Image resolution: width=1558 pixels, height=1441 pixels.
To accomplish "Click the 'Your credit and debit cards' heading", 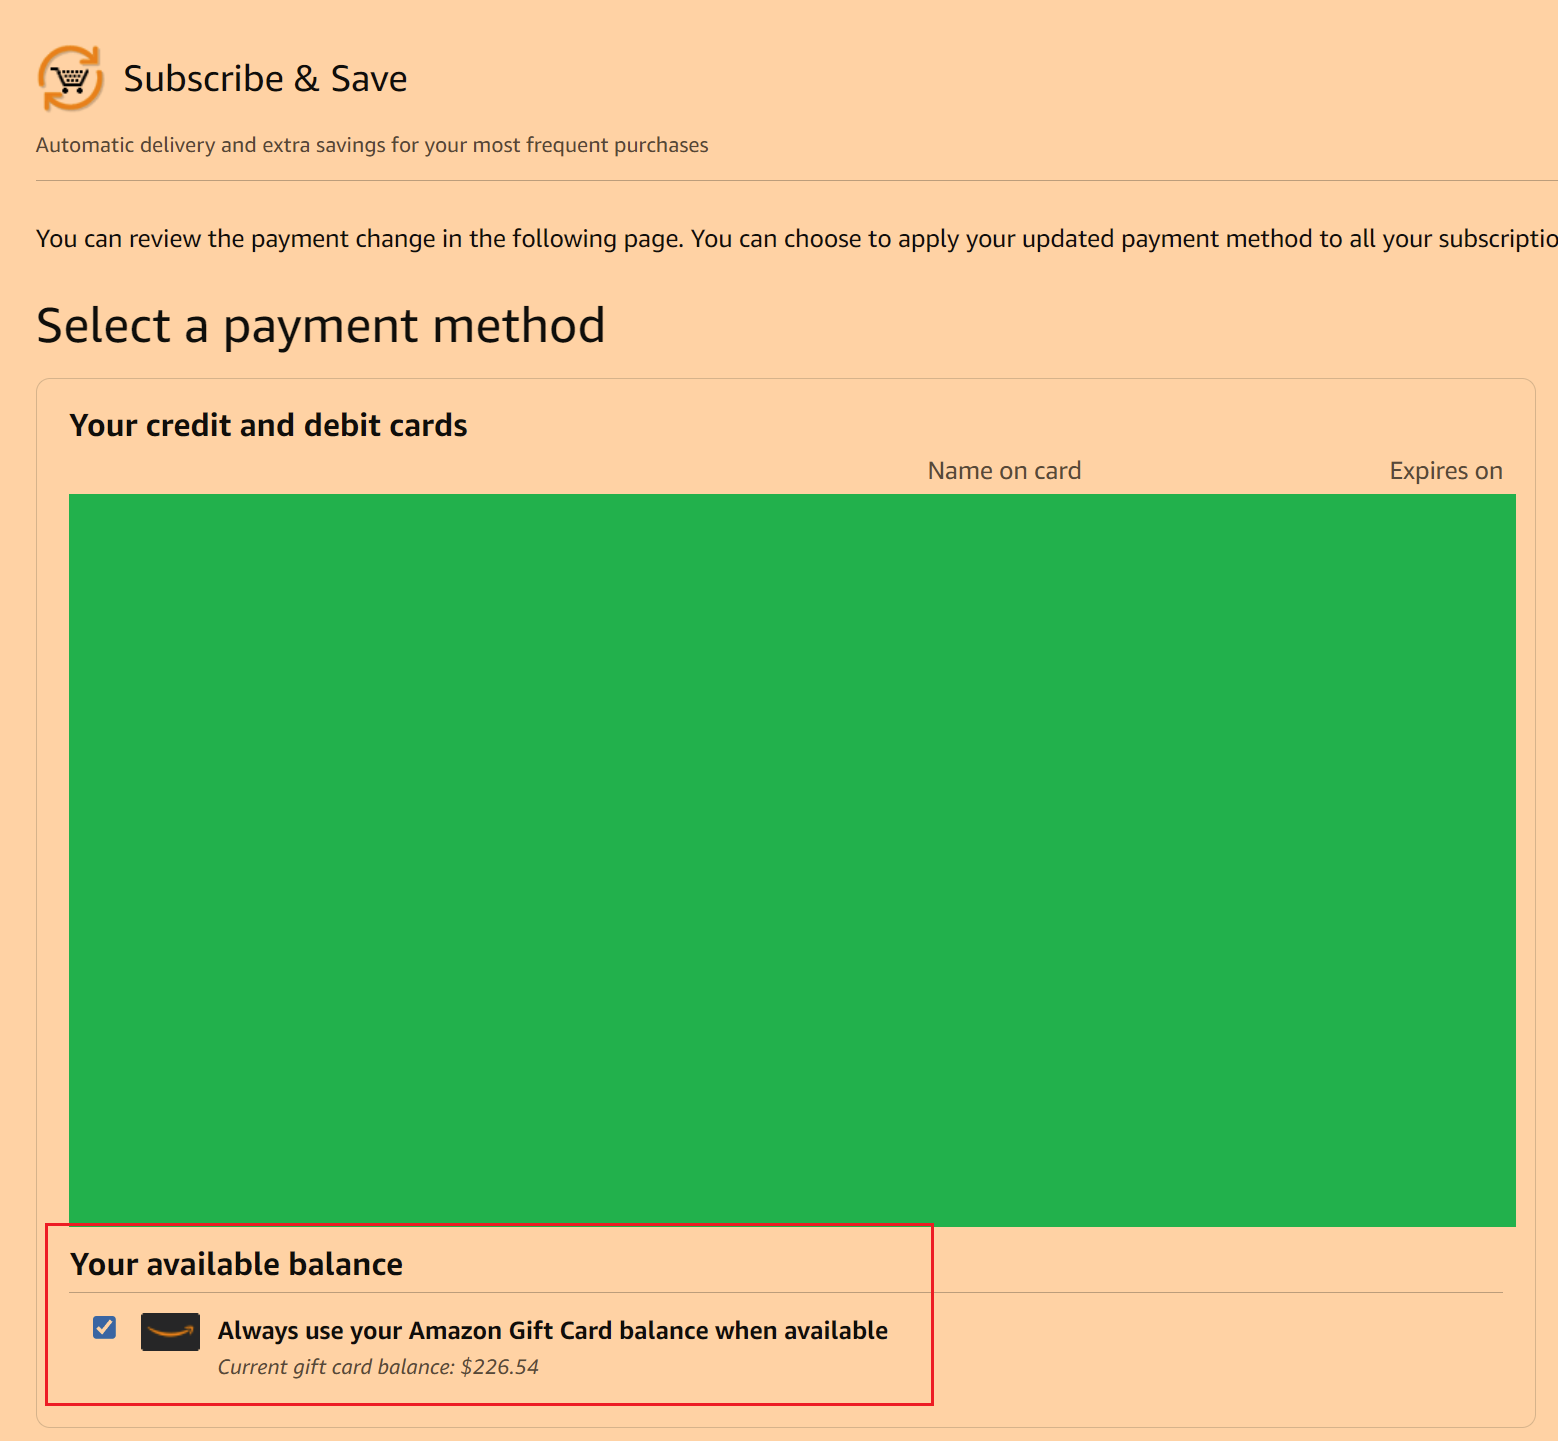I will tap(268, 426).
